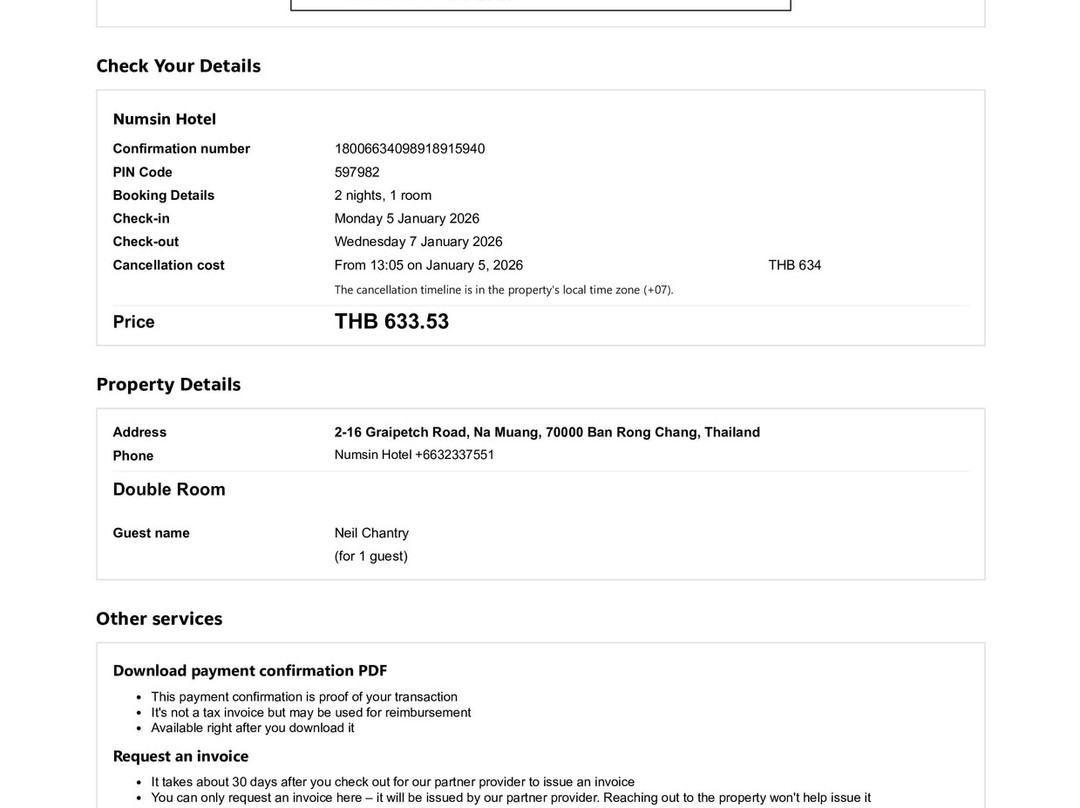The image size is (1080, 808).
Task: Click the check-in date Monday 5 January 2026
Action: click(x=407, y=218)
